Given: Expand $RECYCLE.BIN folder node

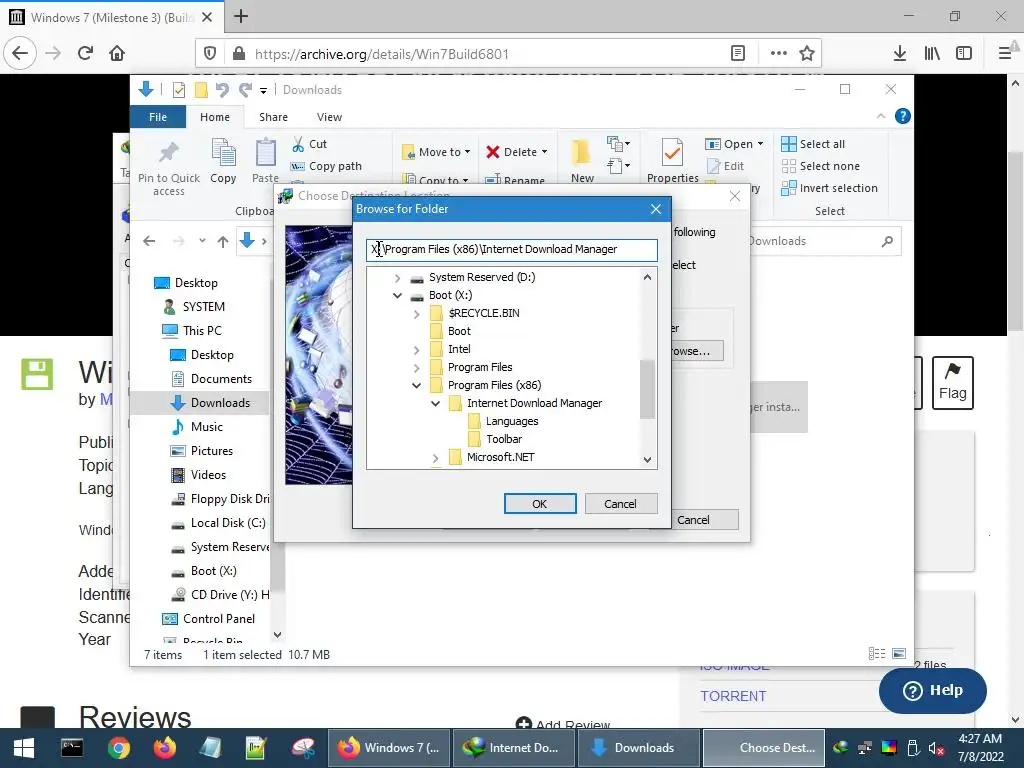Looking at the screenshot, I should [417, 313].
